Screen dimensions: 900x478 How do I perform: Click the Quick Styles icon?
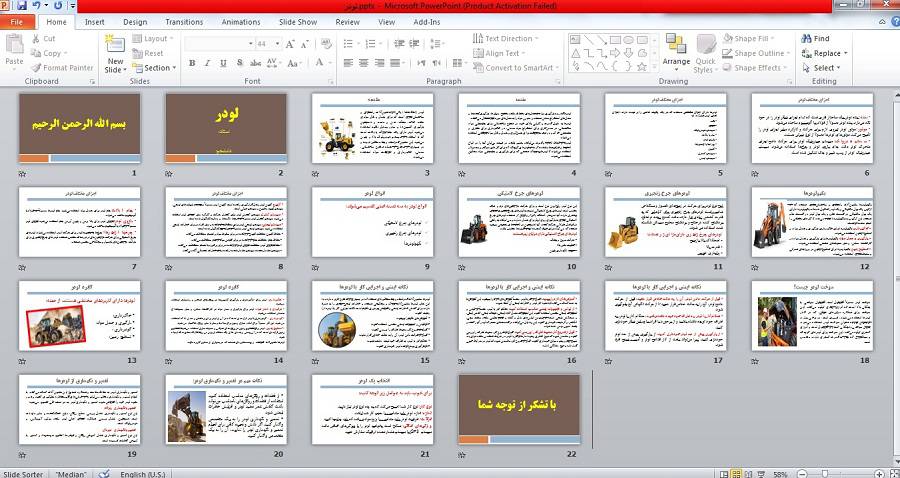coord(705,45)
